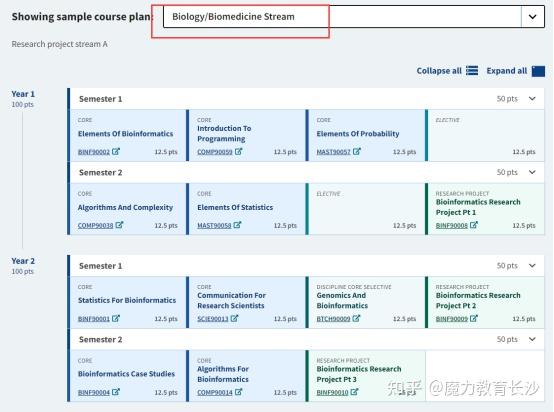Open external link icon beside MAST90058

[237, 225]
